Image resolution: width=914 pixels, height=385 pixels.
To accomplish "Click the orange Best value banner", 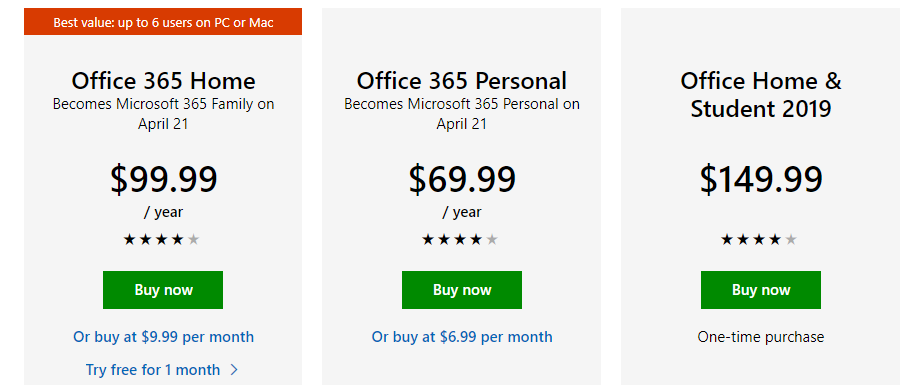I will (x=163, y=22).
